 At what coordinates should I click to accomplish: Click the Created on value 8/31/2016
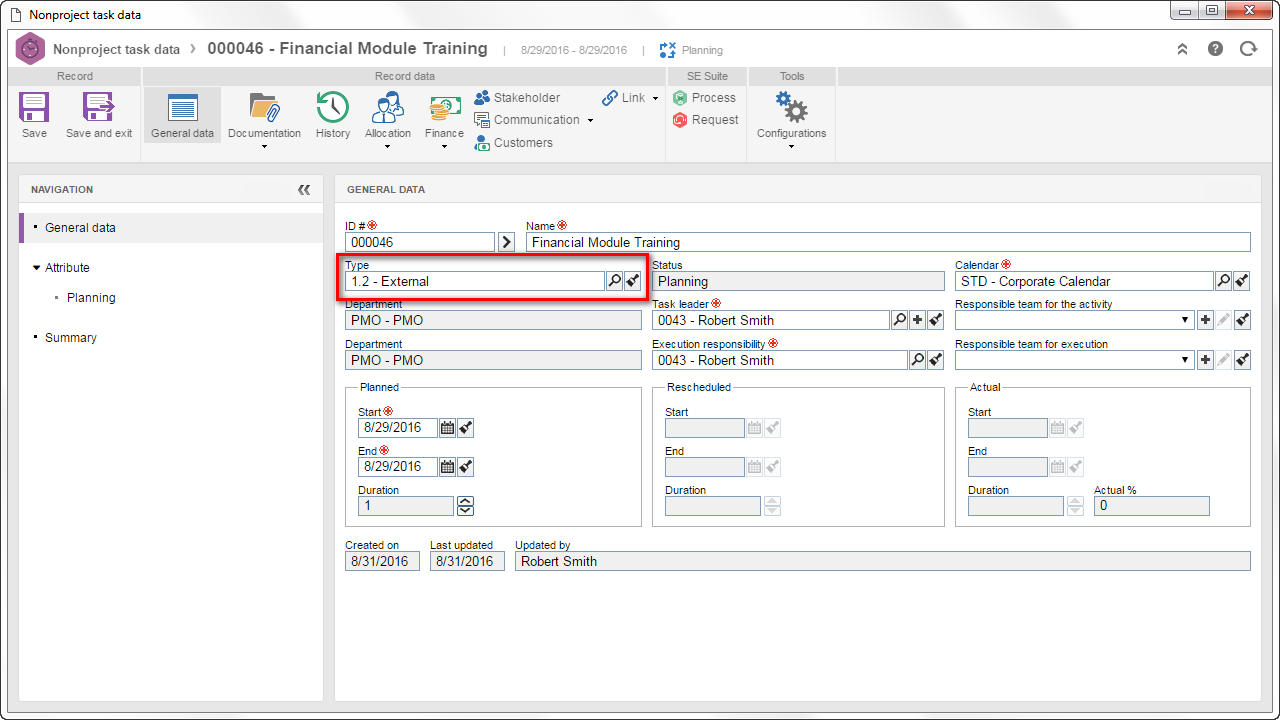(383, 561)
